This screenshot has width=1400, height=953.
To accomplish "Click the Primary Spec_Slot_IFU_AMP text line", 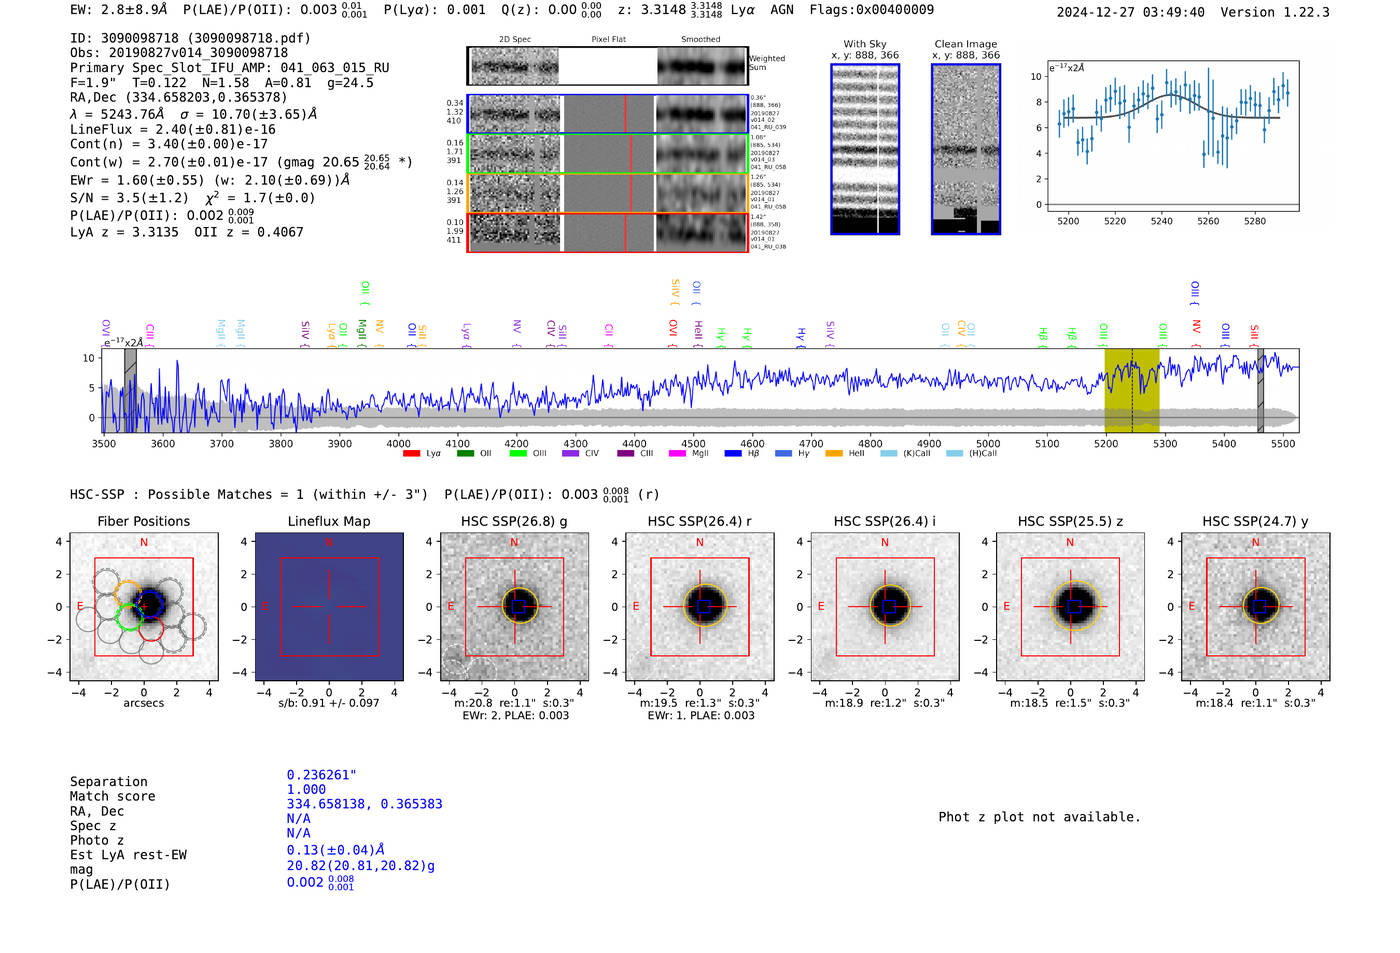I will (230, 68).
